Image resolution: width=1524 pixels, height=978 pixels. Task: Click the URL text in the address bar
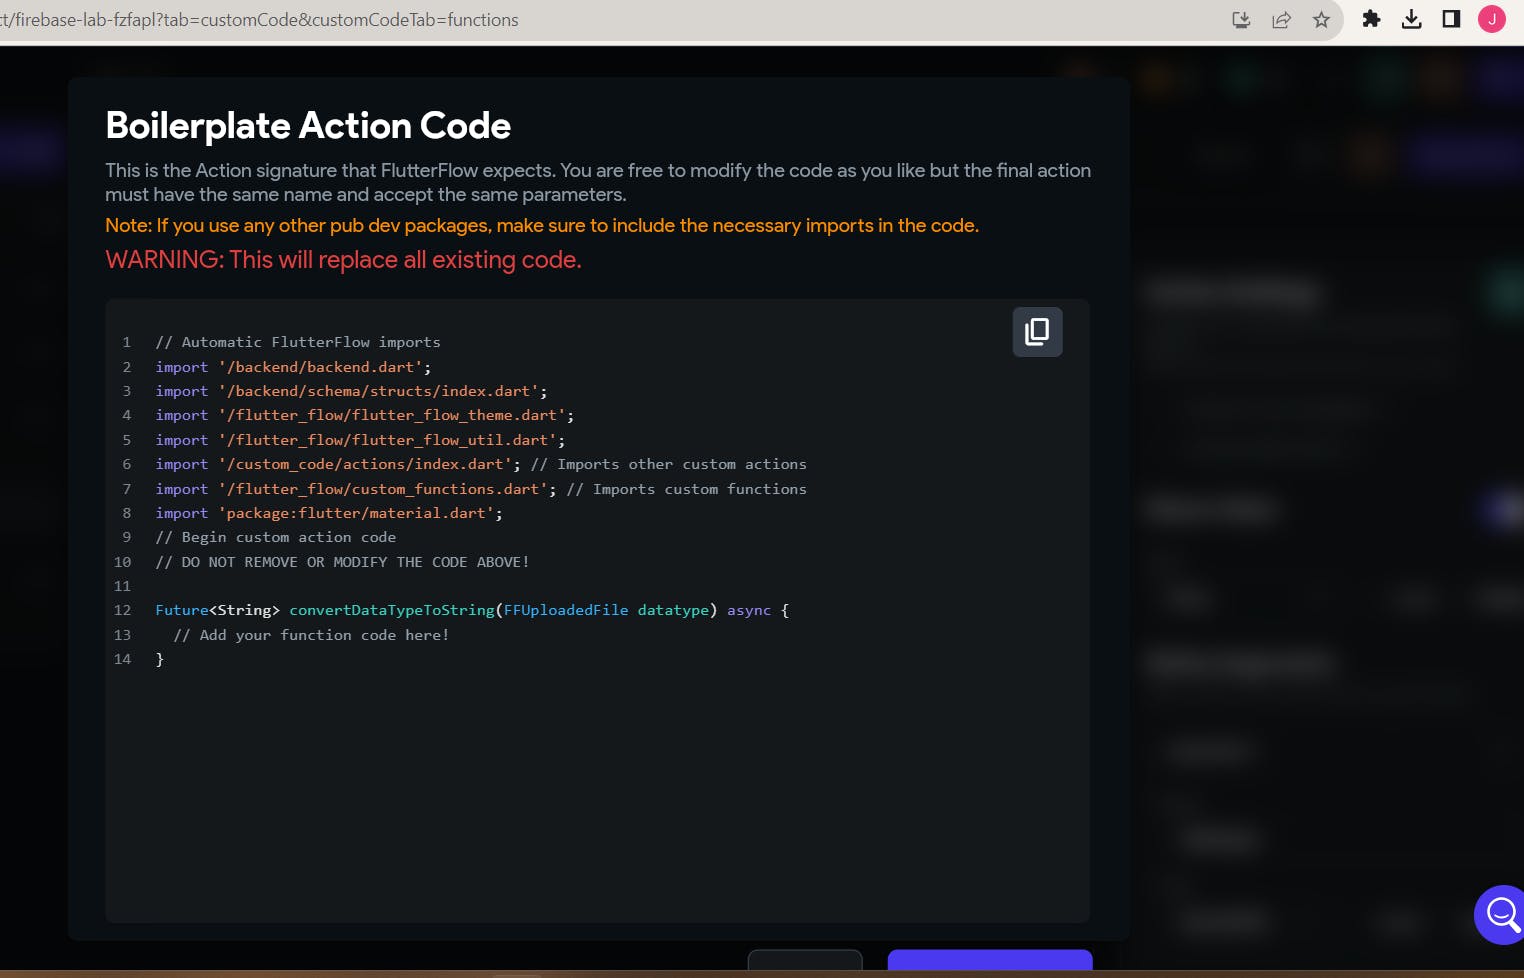click(x=260, y=20)
